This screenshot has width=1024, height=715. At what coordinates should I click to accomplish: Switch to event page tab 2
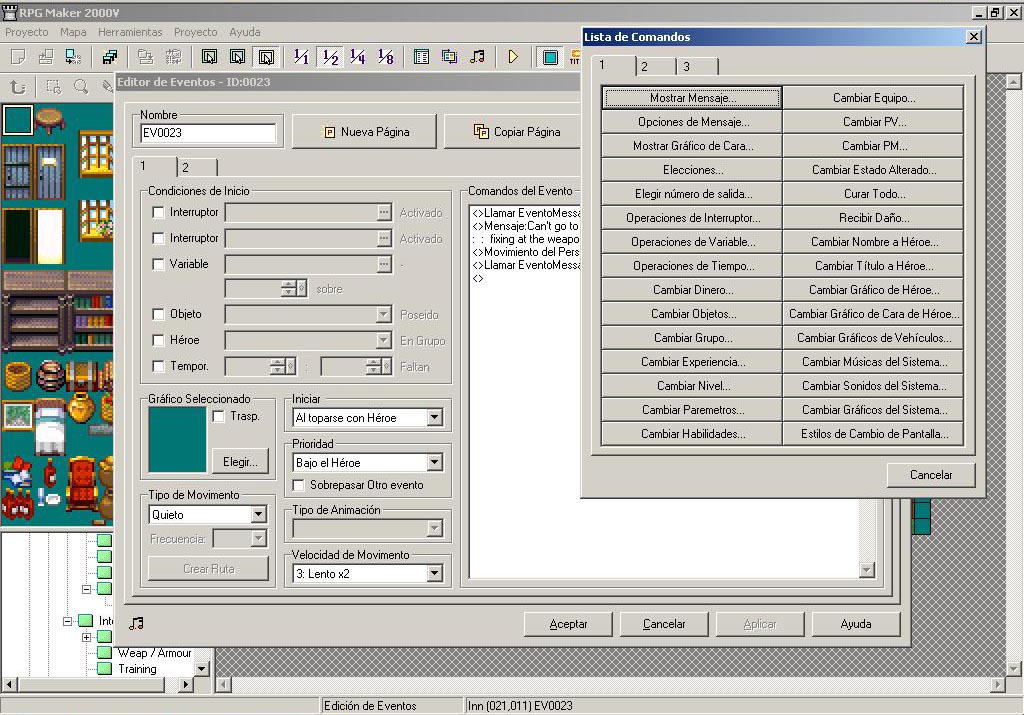[x=197, y=167]
